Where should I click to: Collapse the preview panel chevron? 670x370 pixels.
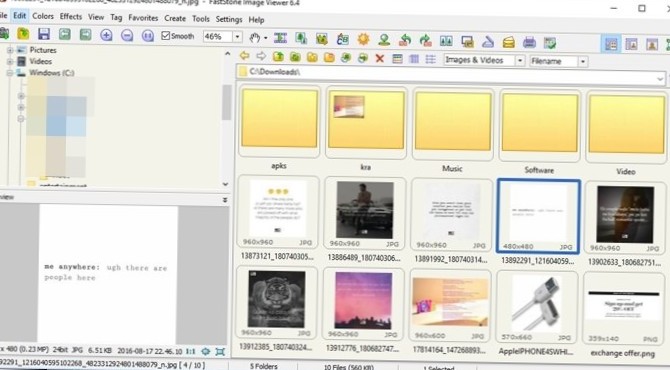click(225, 200)
